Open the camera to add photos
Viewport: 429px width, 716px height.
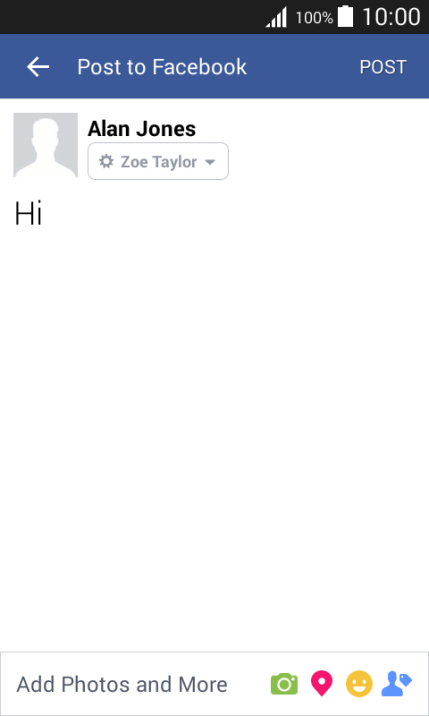click(284, 684)
